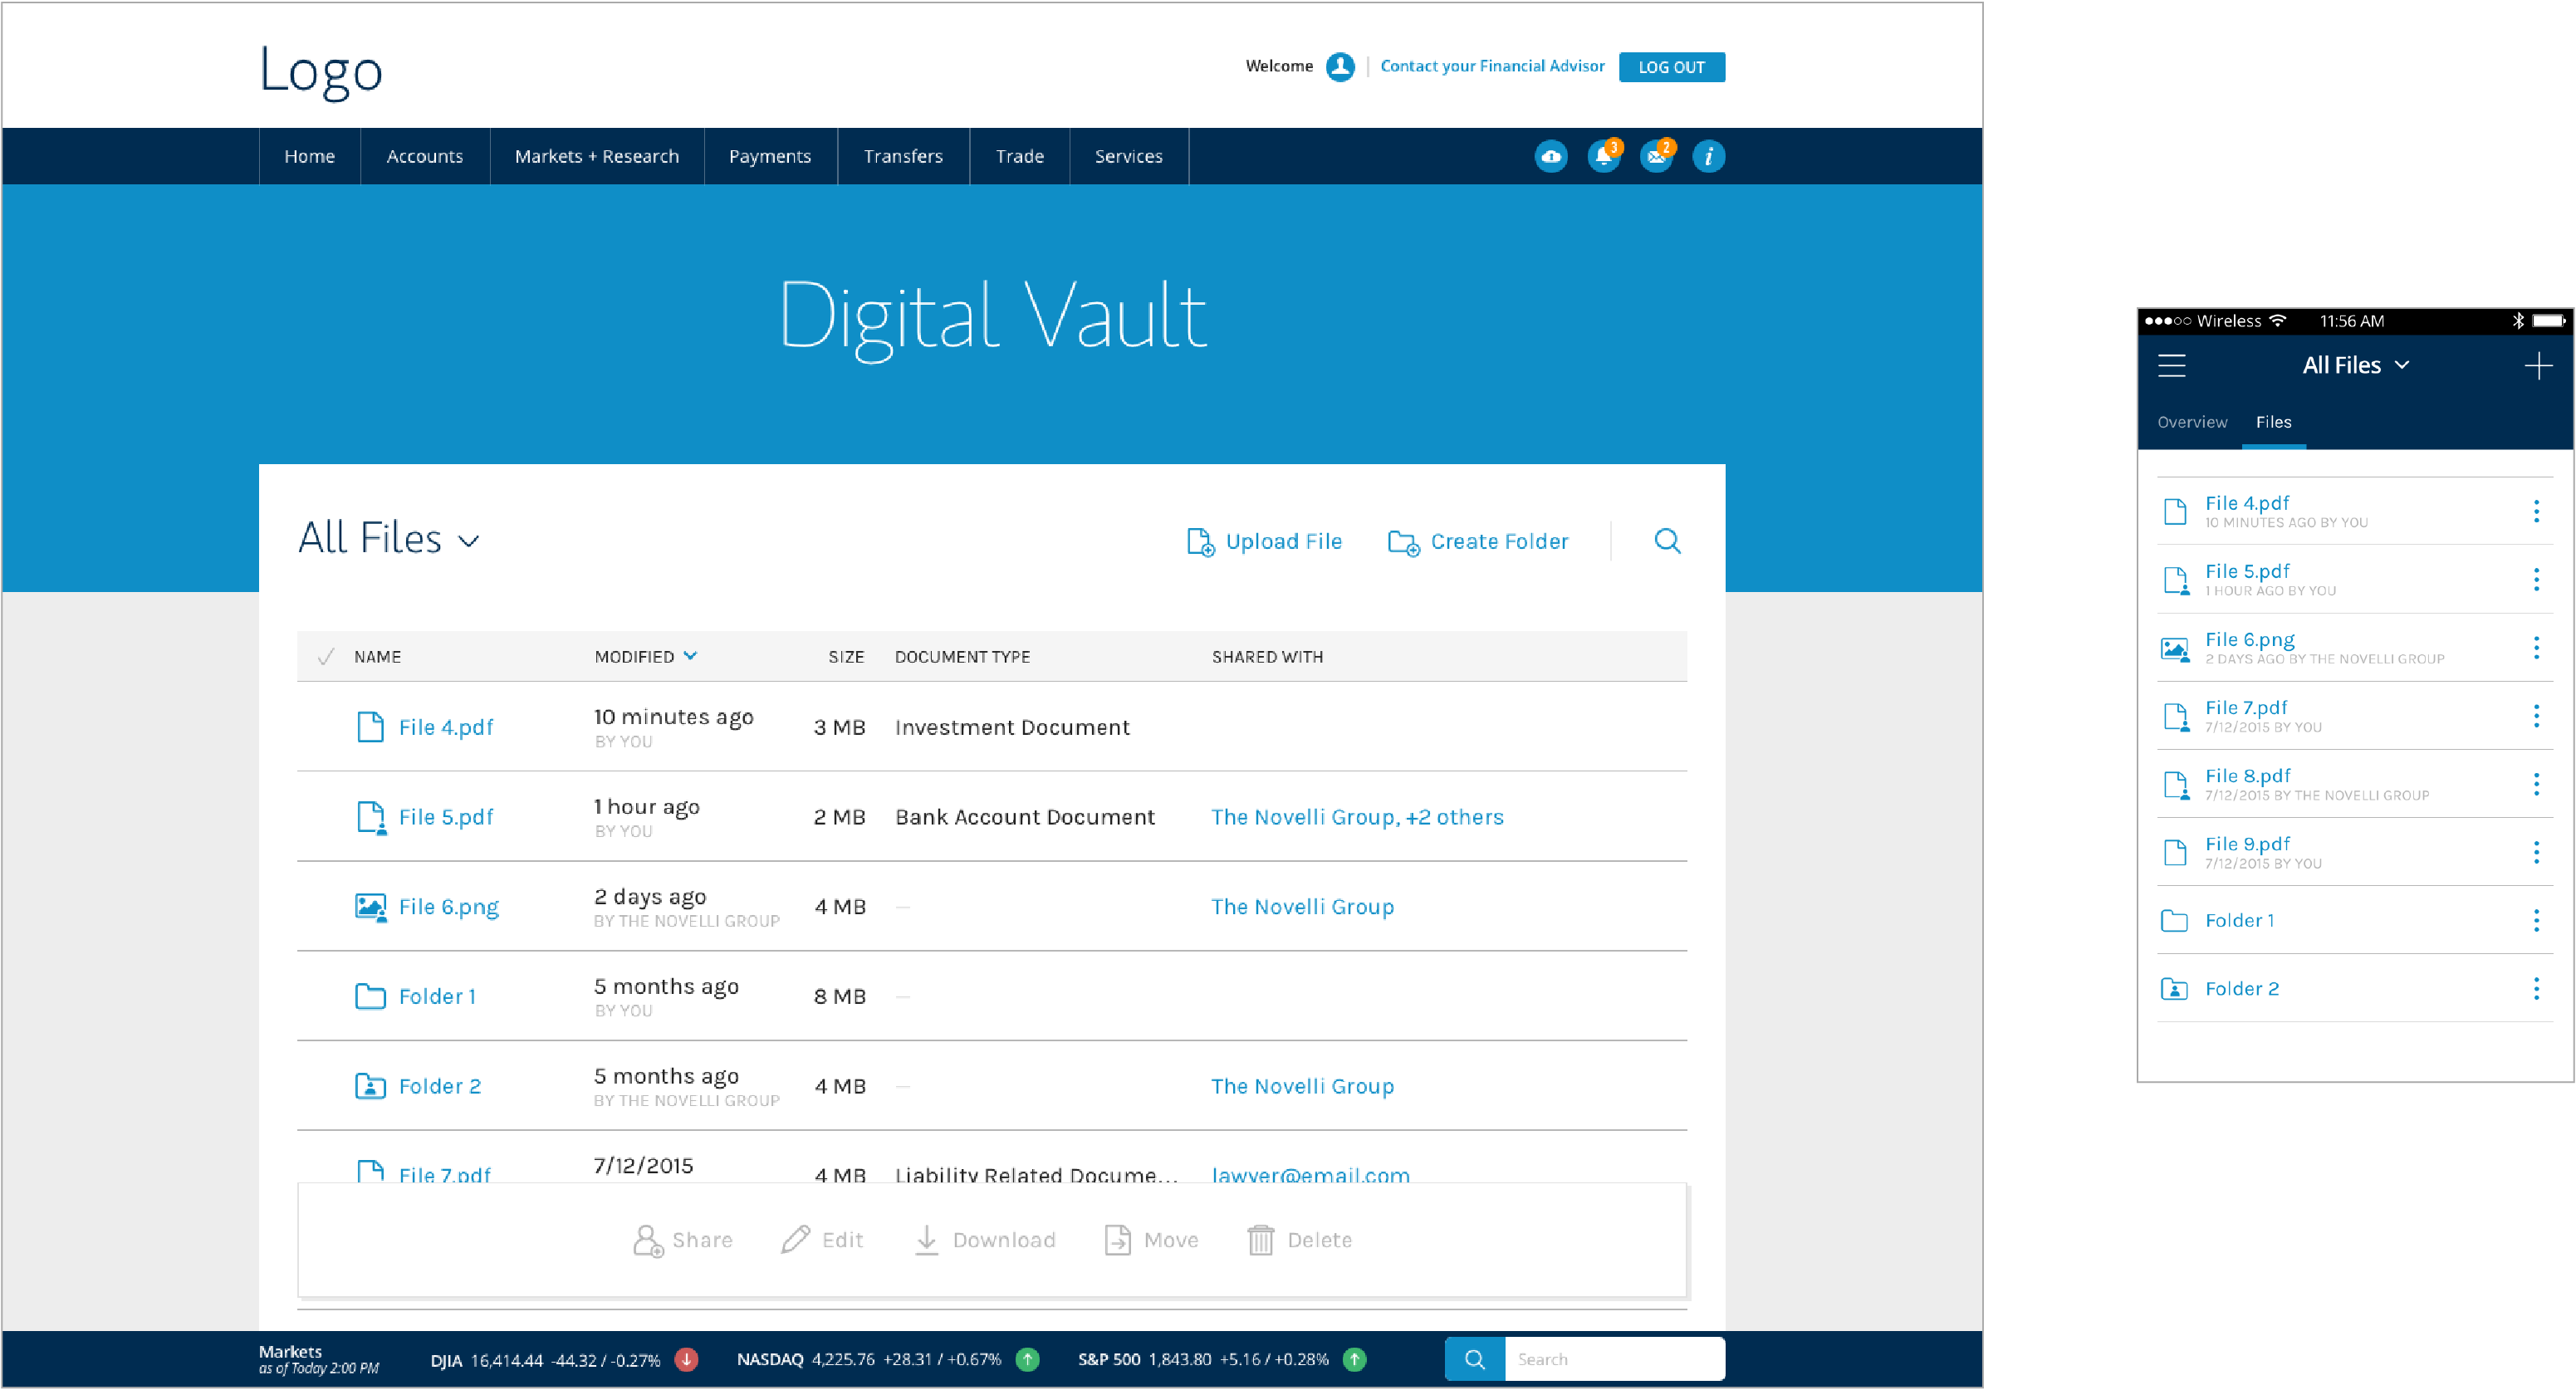Click the Move file icon
Screen dimensions: 2576x1390
(x=1117, y=1240)
